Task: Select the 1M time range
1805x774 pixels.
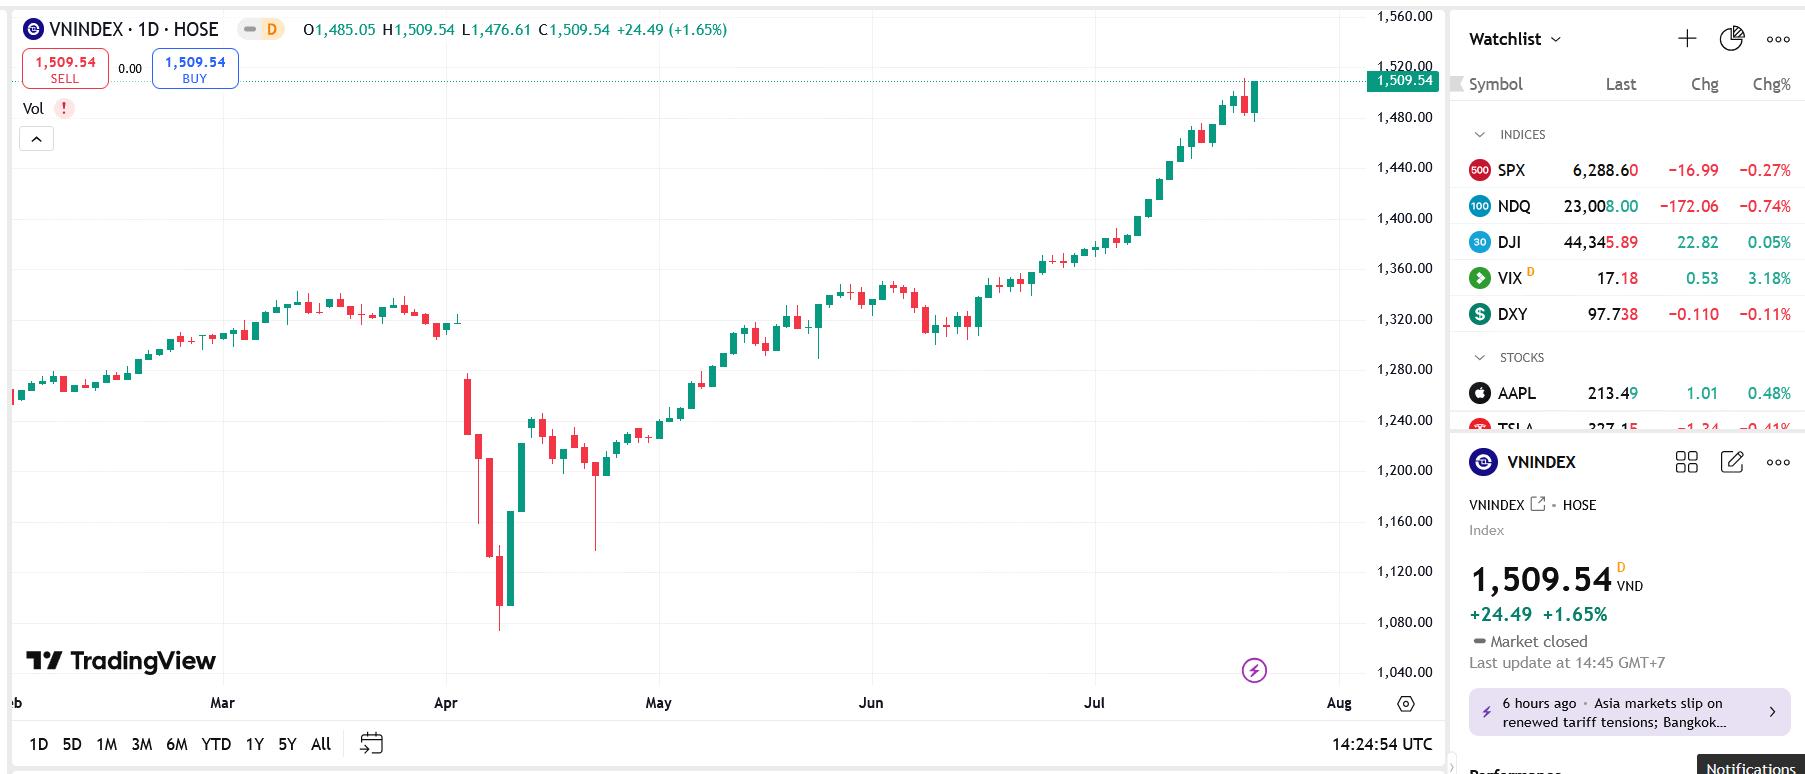Action: [107, 744]
